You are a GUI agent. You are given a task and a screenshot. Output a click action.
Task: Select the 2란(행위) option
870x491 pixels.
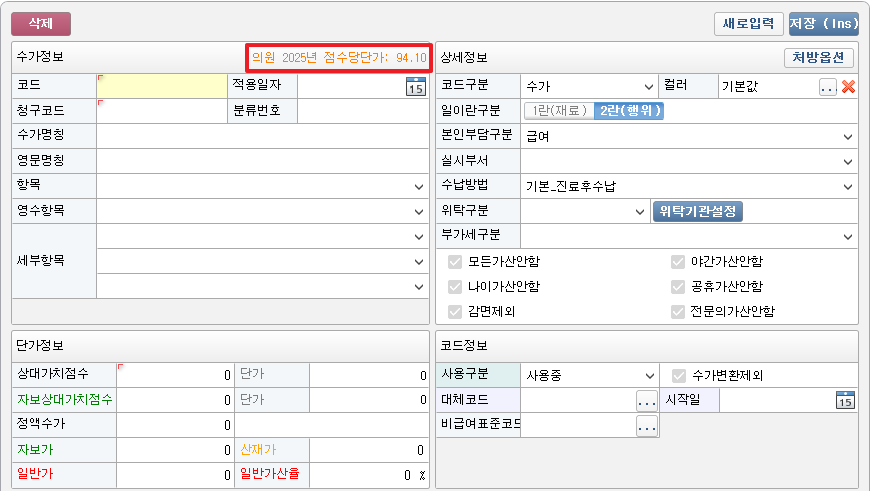[x=630, y=111]
